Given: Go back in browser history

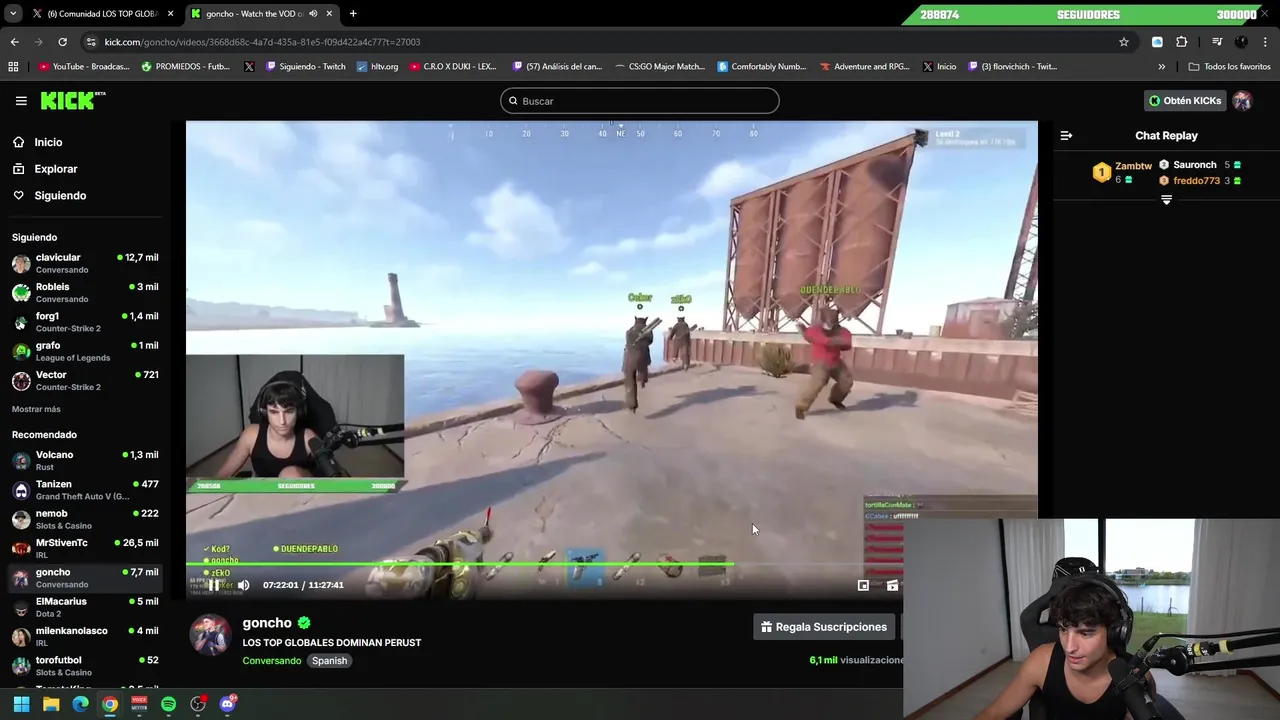Looking at the screenshot, I should click(14, 42).
